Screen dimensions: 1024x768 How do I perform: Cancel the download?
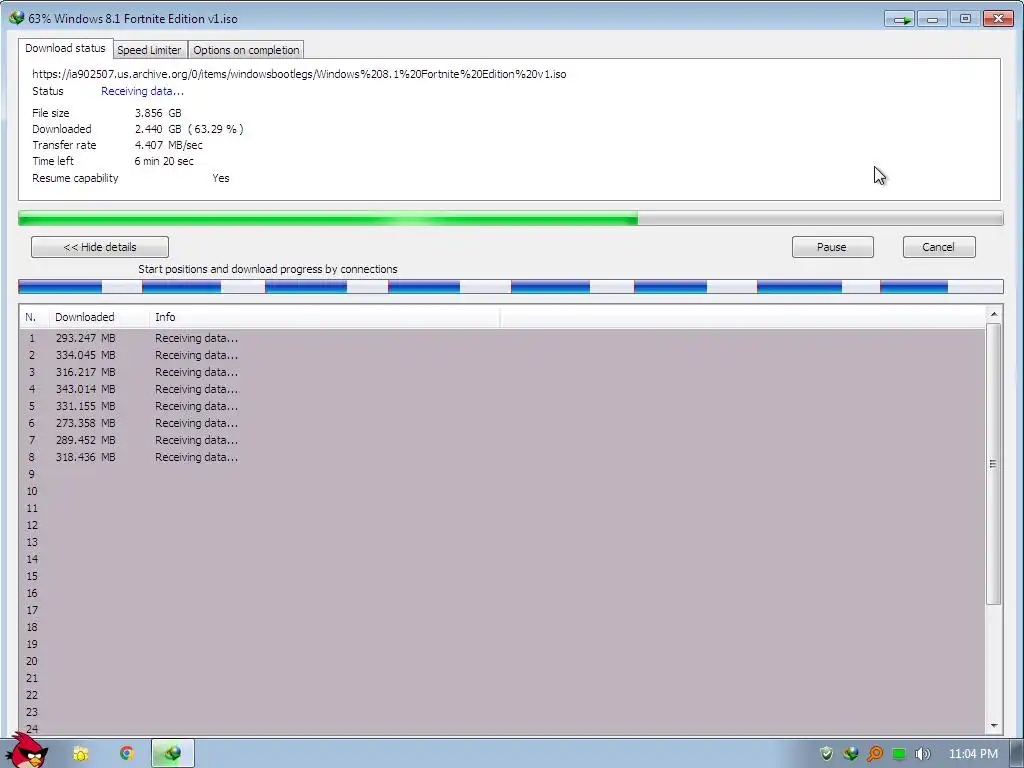tap(938, 247)
